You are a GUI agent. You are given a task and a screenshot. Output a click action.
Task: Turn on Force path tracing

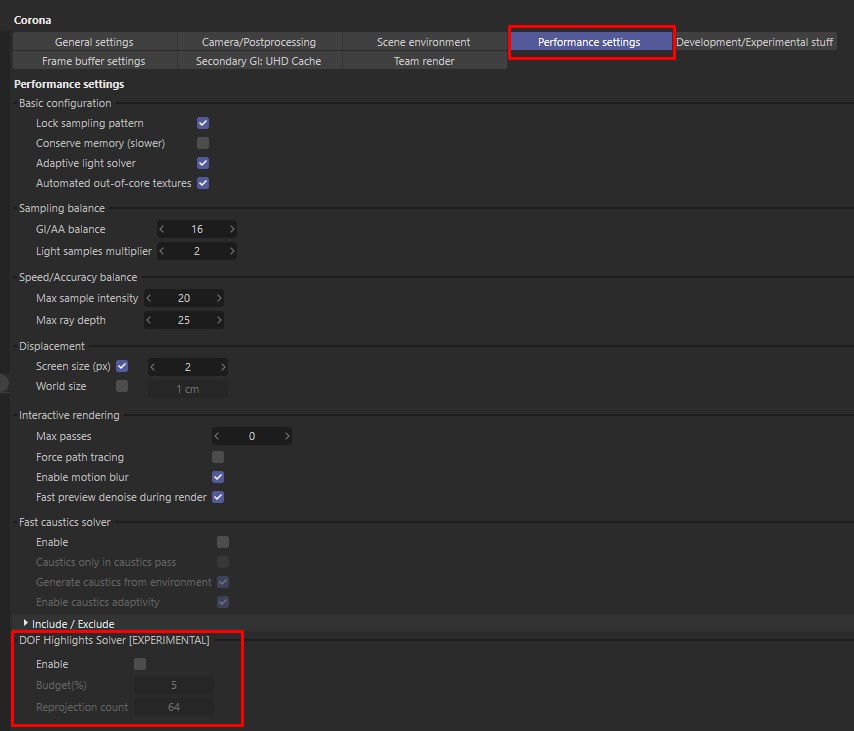coord(218,457)
